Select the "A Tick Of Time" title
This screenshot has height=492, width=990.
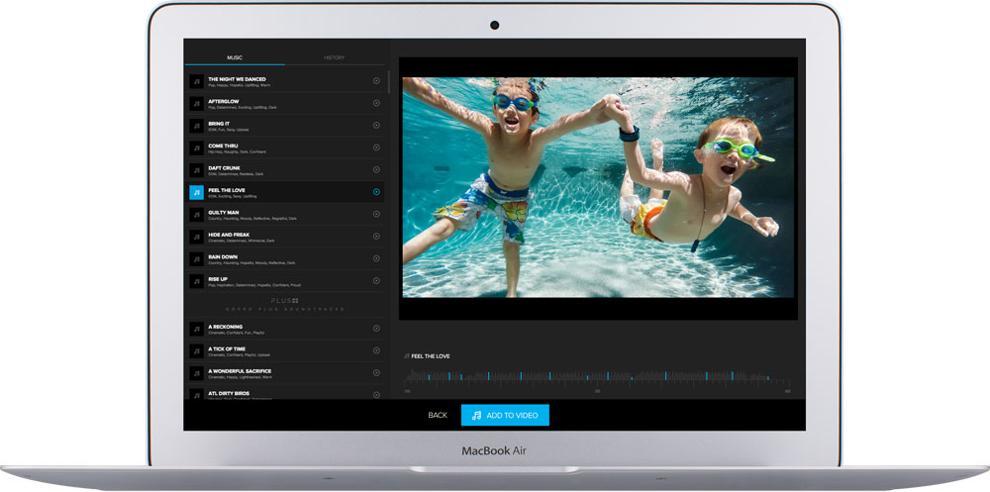[x=227, y=349]
